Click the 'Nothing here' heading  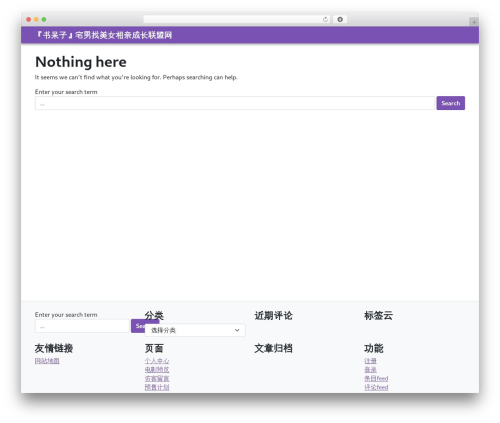(x=81, y=62)
